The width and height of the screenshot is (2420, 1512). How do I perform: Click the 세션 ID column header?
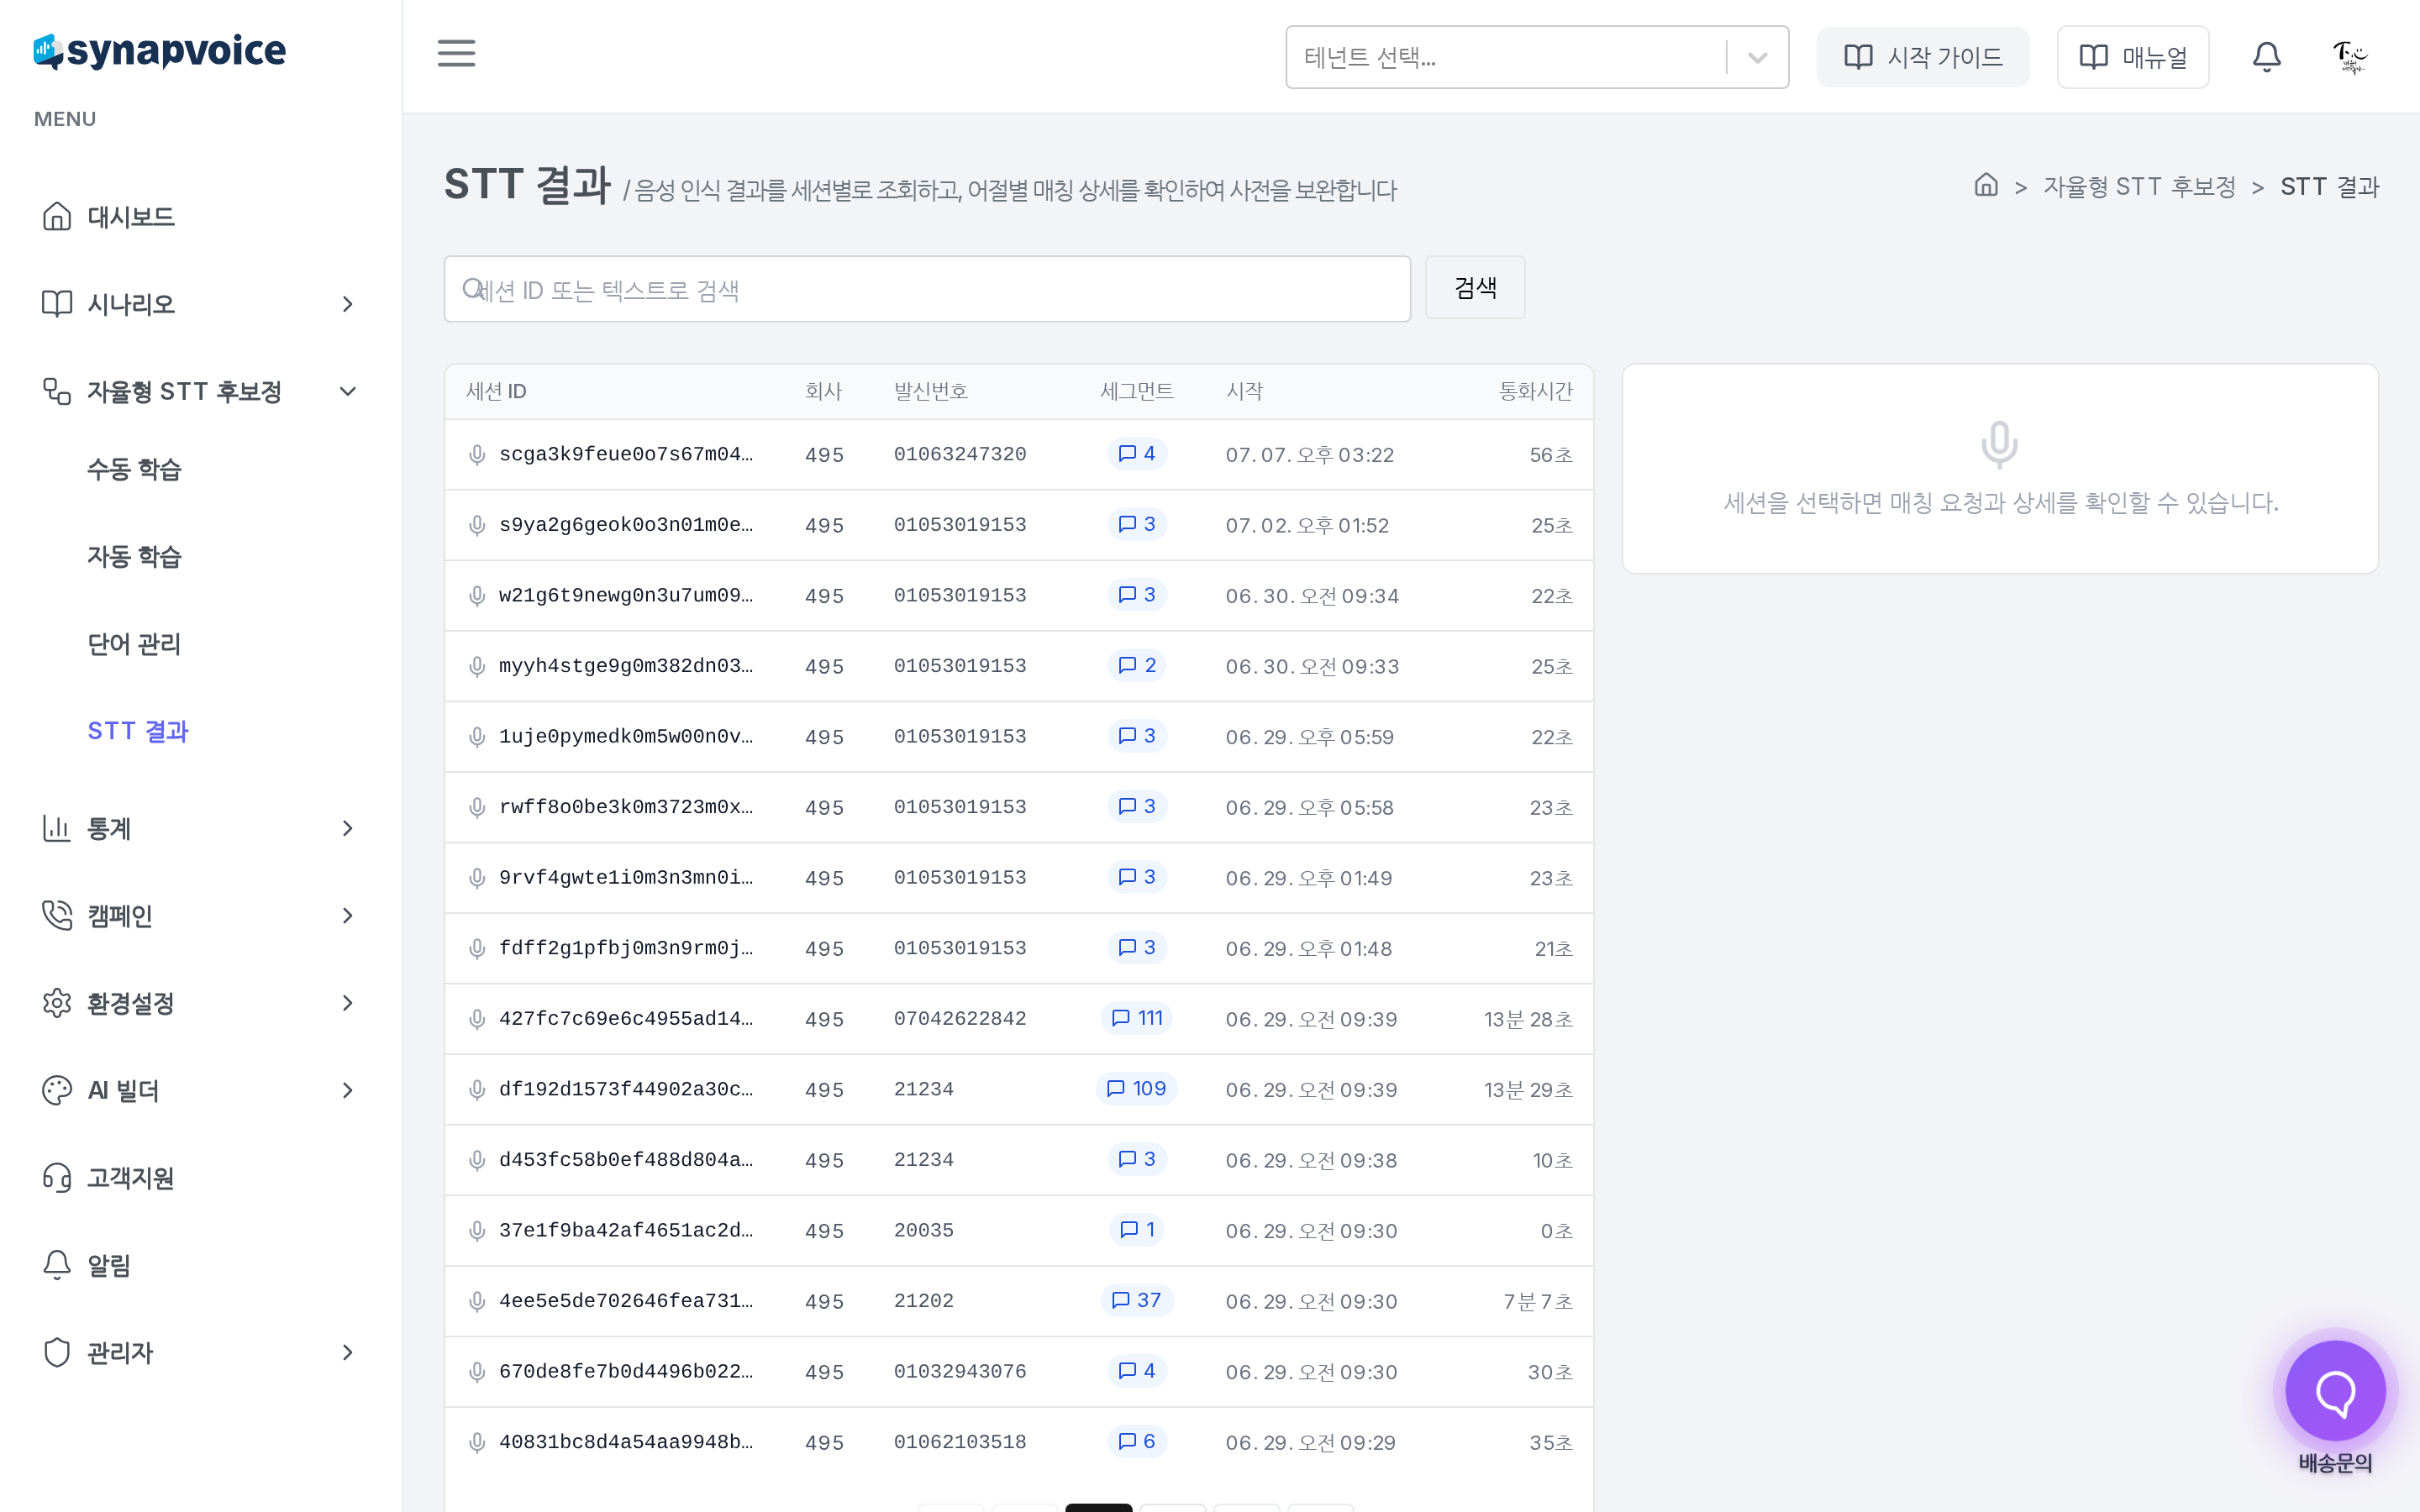tap(496, 391)
